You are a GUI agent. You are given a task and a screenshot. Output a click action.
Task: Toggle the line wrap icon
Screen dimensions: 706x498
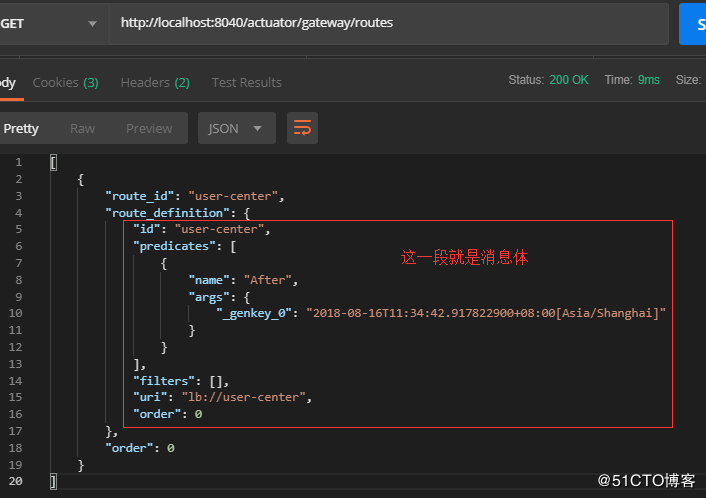coord(302,128)
